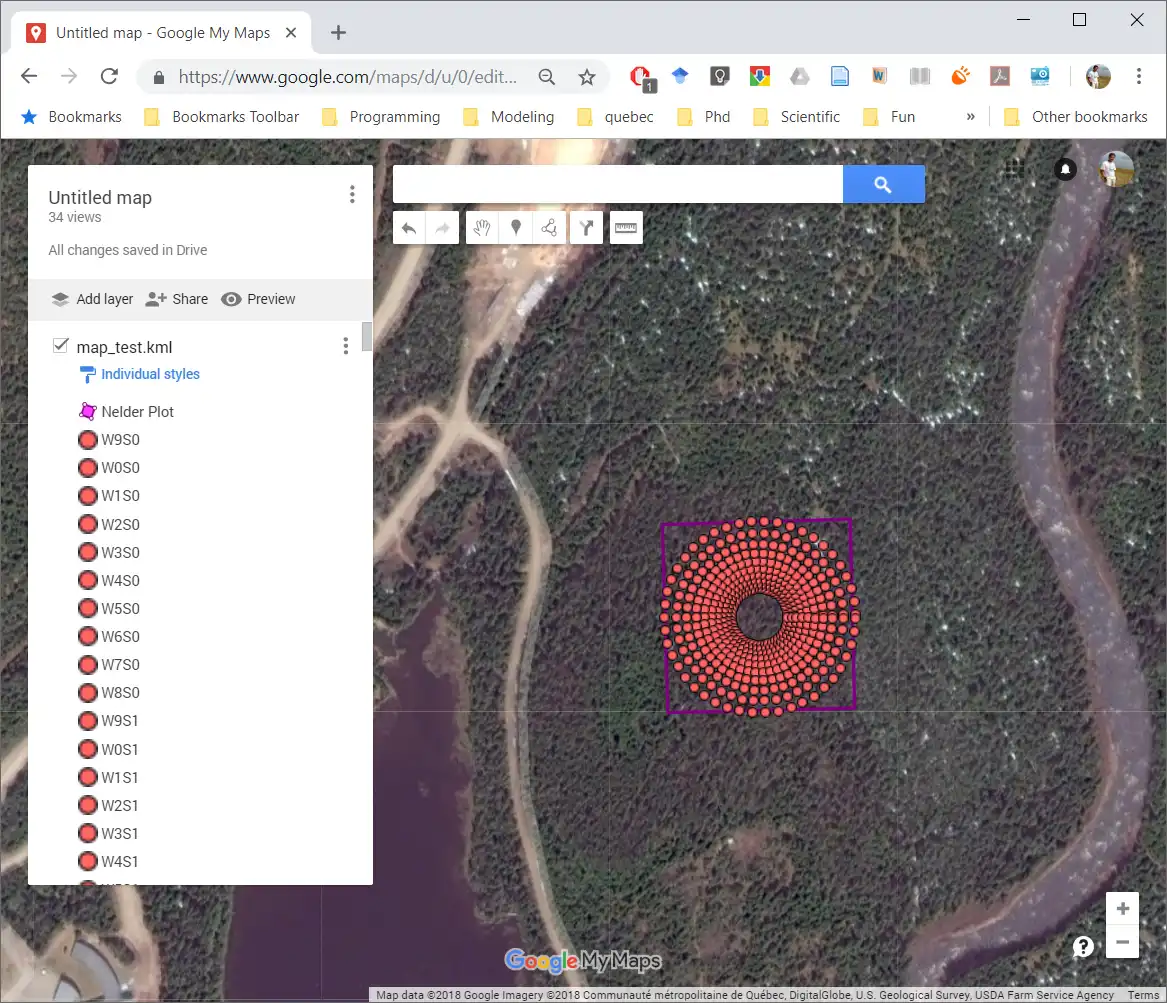The height and width of the screenshot is (1003, 1167).
Task: Click the address-bar zoom magnifier icon
Action: [547, 77]
